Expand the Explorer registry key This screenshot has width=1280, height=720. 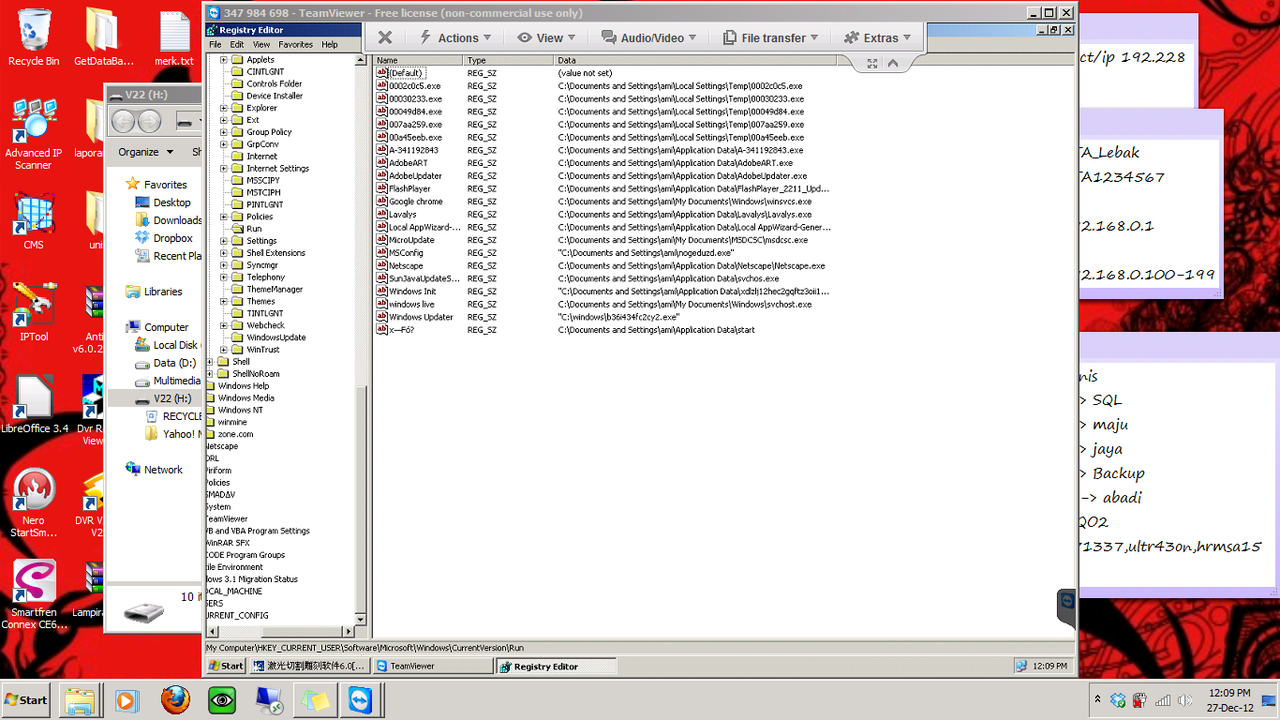point(224,108)
